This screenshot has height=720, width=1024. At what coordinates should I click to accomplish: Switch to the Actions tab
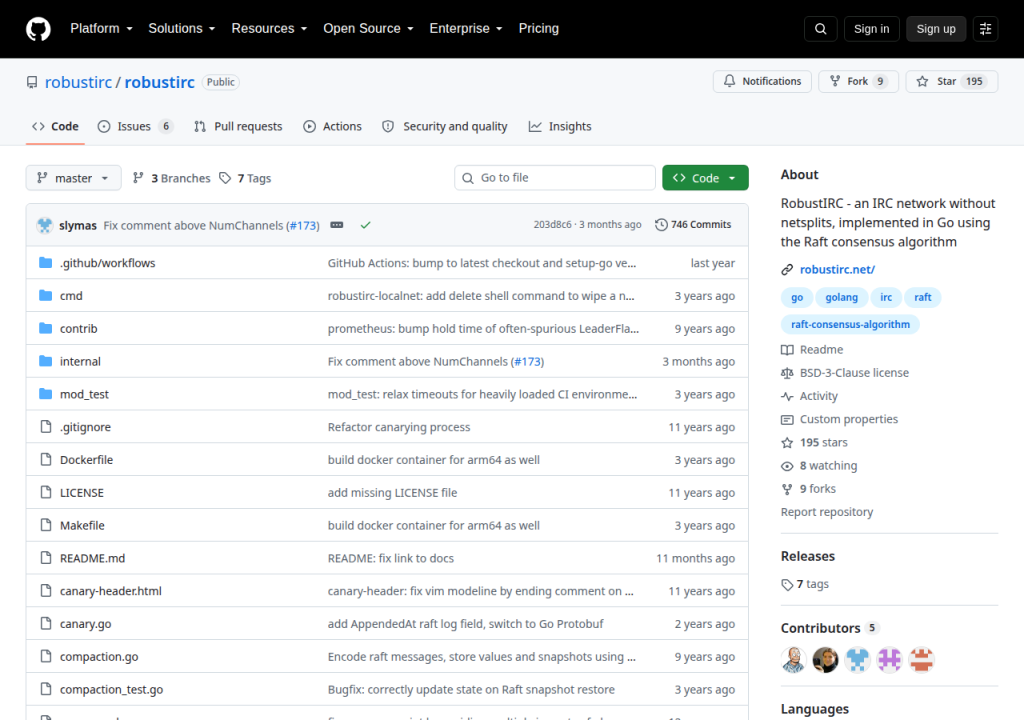[332, 127]
